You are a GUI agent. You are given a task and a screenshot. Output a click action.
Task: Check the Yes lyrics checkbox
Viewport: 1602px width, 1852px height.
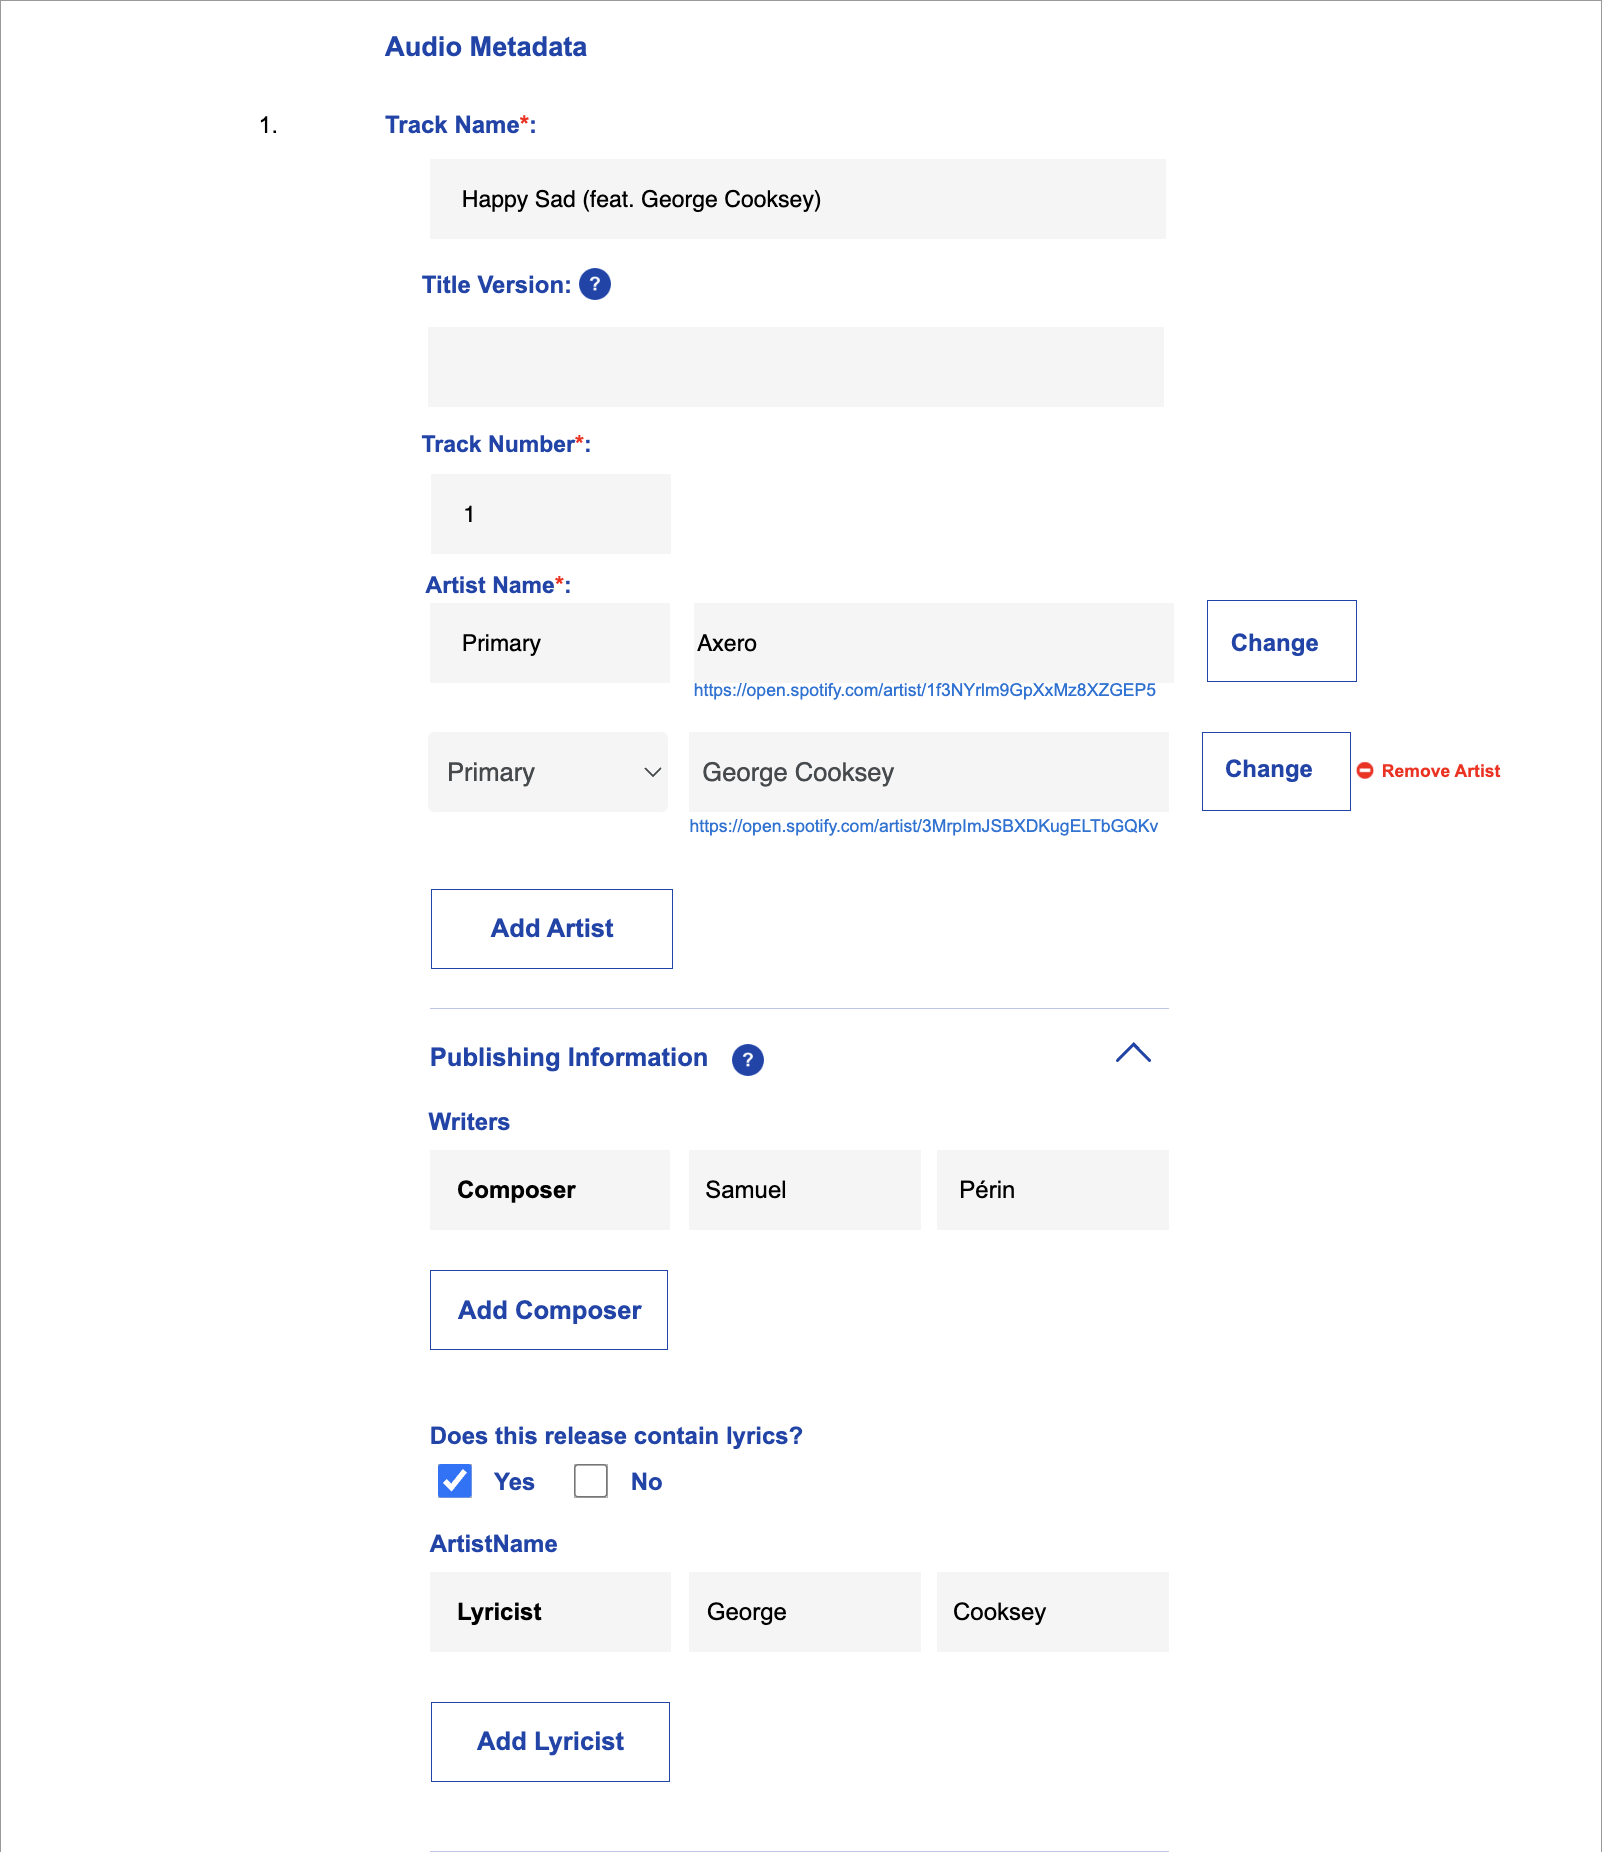pyautogui.click(x=455, y=1481)
